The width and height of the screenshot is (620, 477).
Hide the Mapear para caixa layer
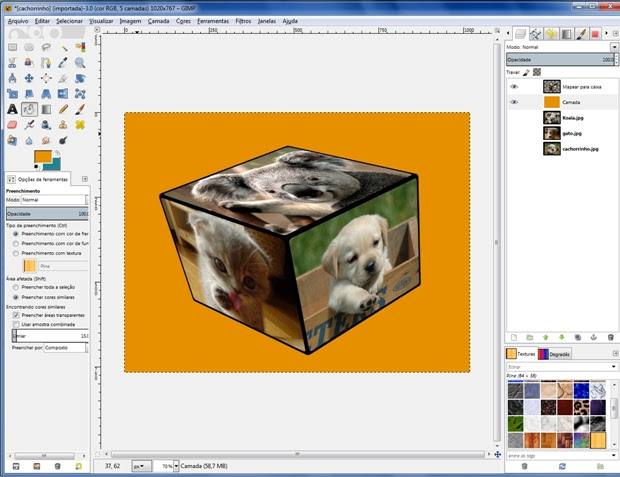coord(514,87)
